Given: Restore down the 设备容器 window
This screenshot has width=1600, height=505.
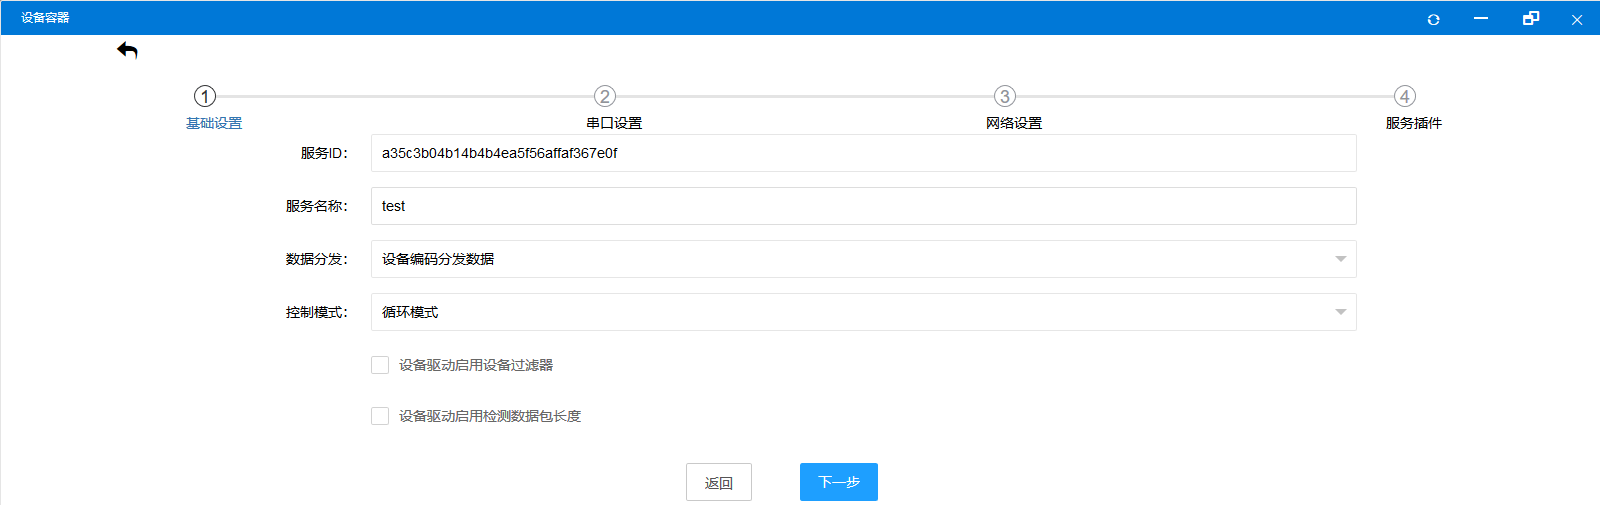Looking at the screenshot, I should click(1530, 19).
